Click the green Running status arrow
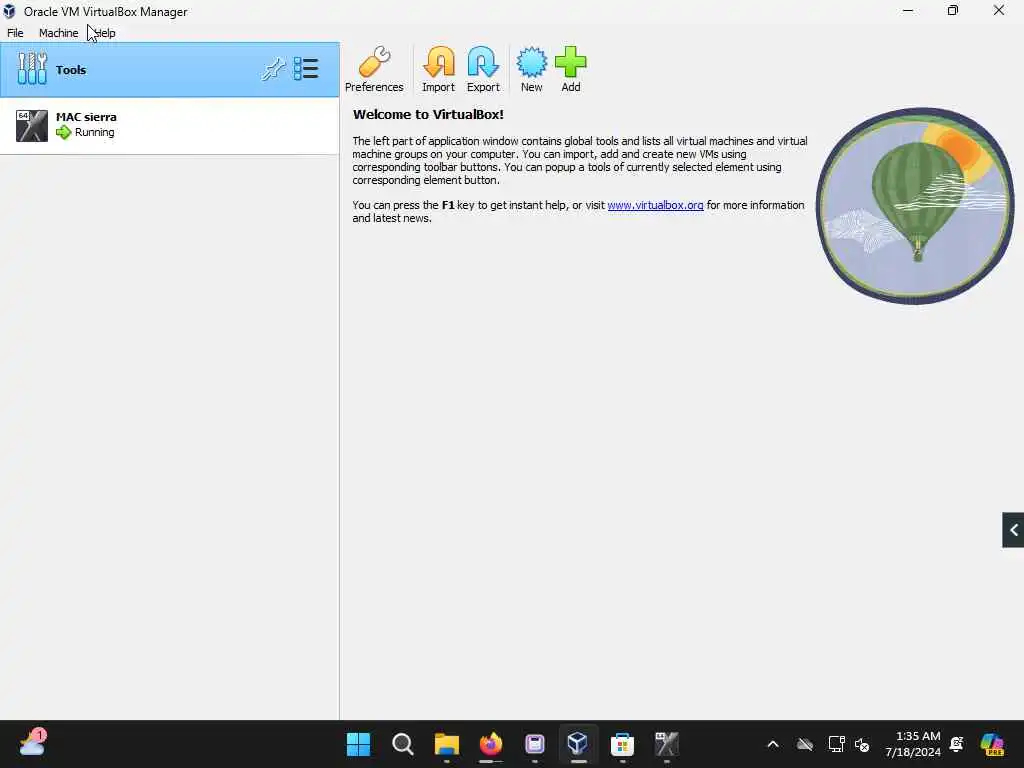 point(63,133)
